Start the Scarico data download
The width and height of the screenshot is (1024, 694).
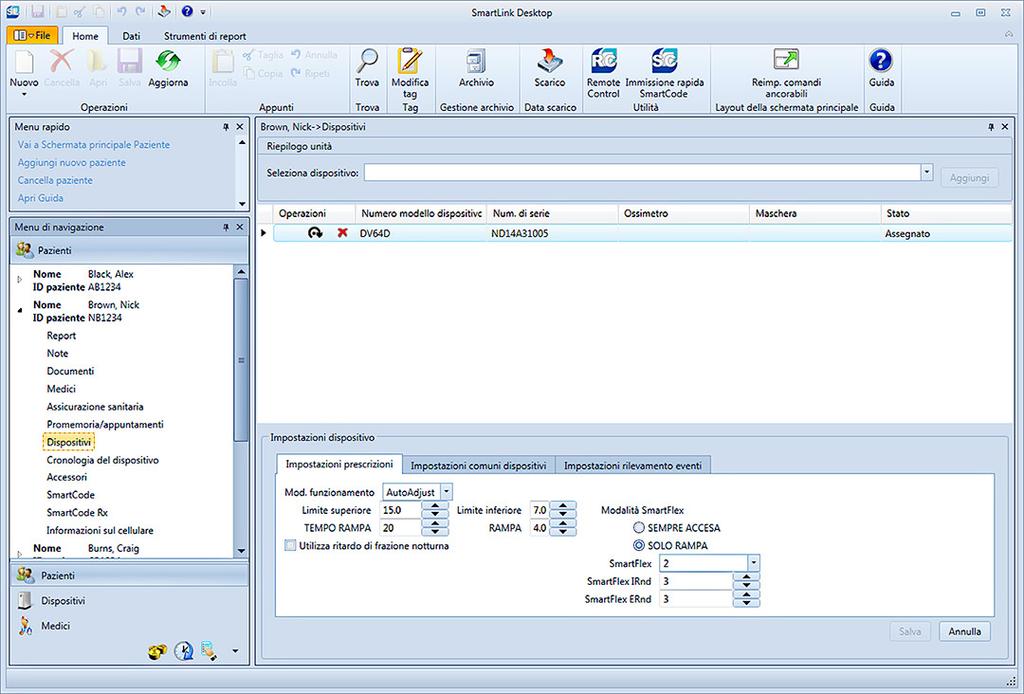click(549, 61)
